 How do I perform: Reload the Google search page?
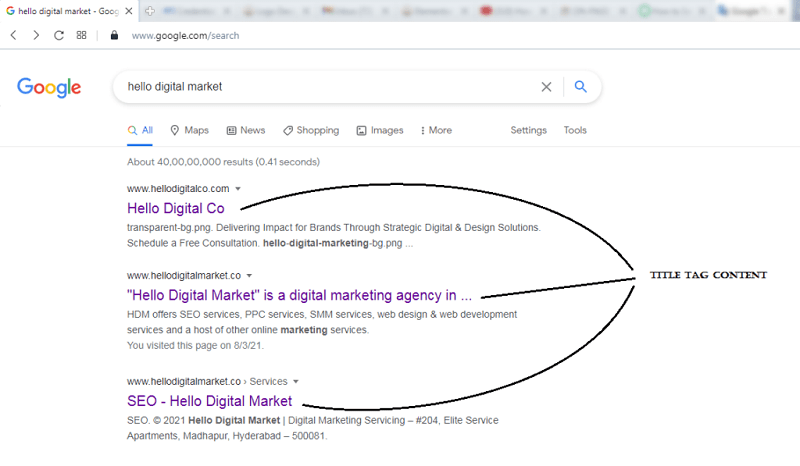[x=59, y=35]
